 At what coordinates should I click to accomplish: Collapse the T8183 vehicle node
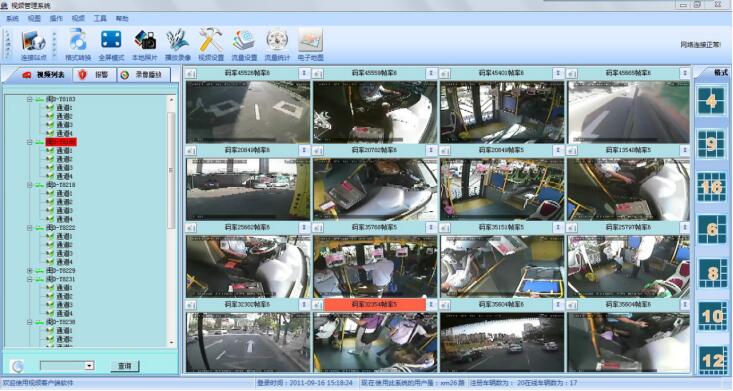pyautogui.click(x=29, y=99)
